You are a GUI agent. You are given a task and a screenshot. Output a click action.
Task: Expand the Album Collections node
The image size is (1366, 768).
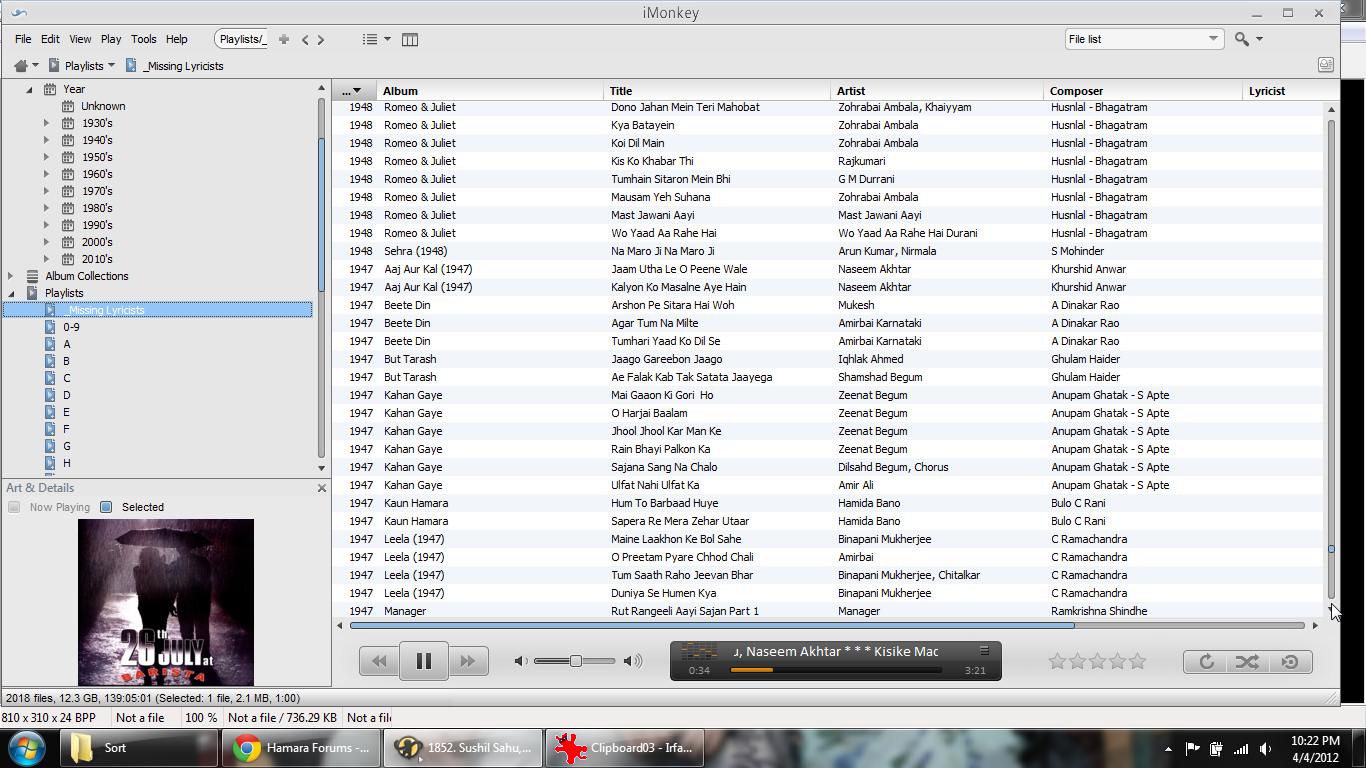click(x=11, y=276)
